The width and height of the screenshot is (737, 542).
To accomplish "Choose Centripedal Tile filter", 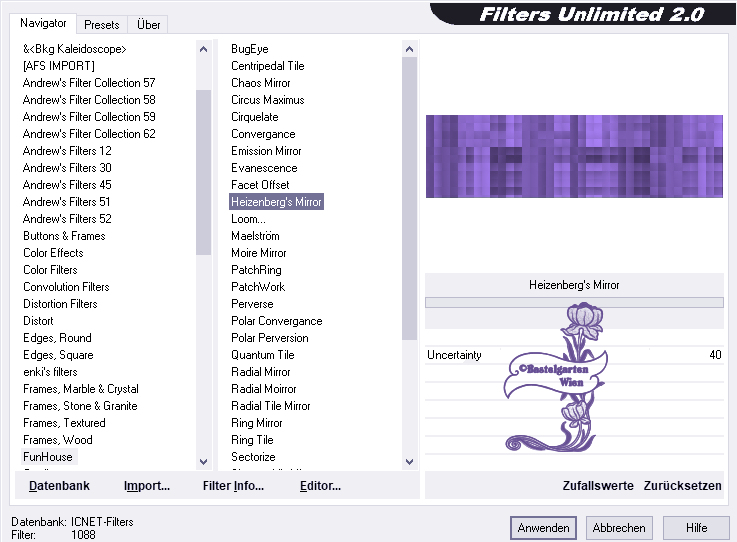I will tap(267, 66).
